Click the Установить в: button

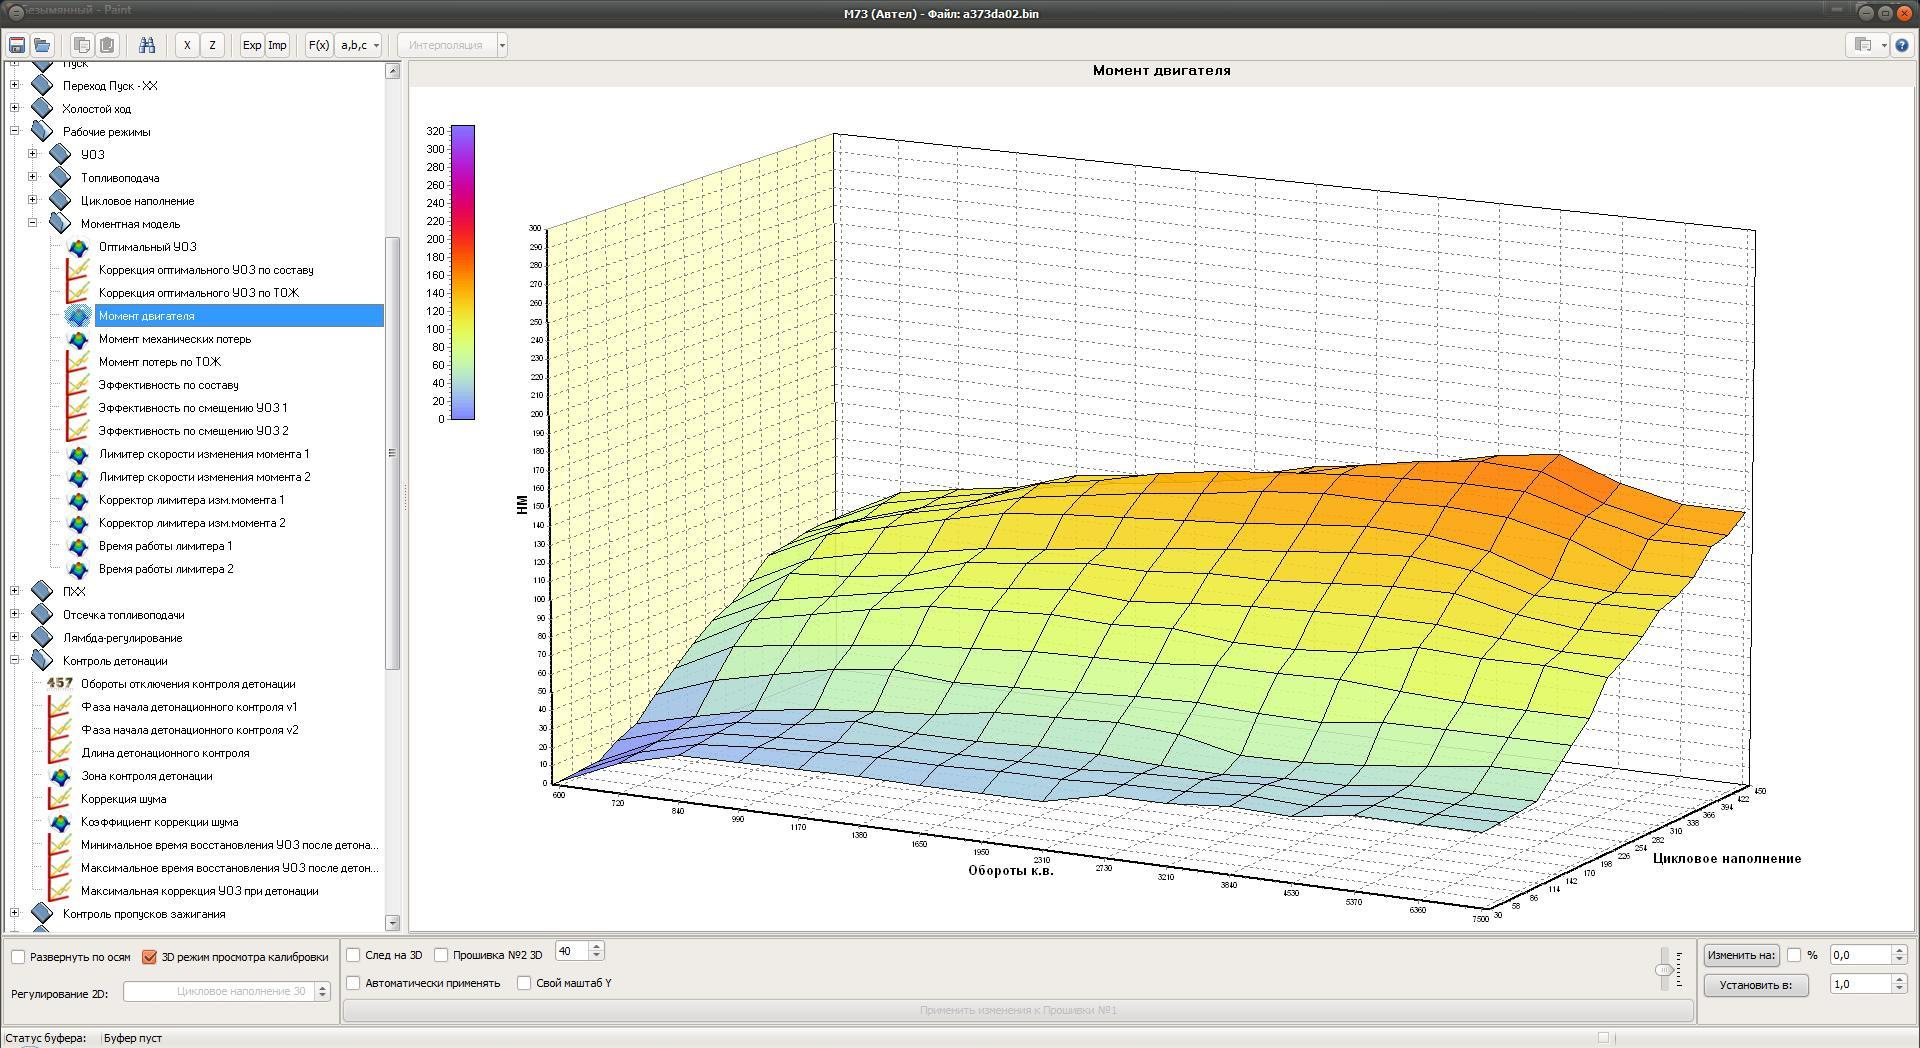(x=1755, y=985)
